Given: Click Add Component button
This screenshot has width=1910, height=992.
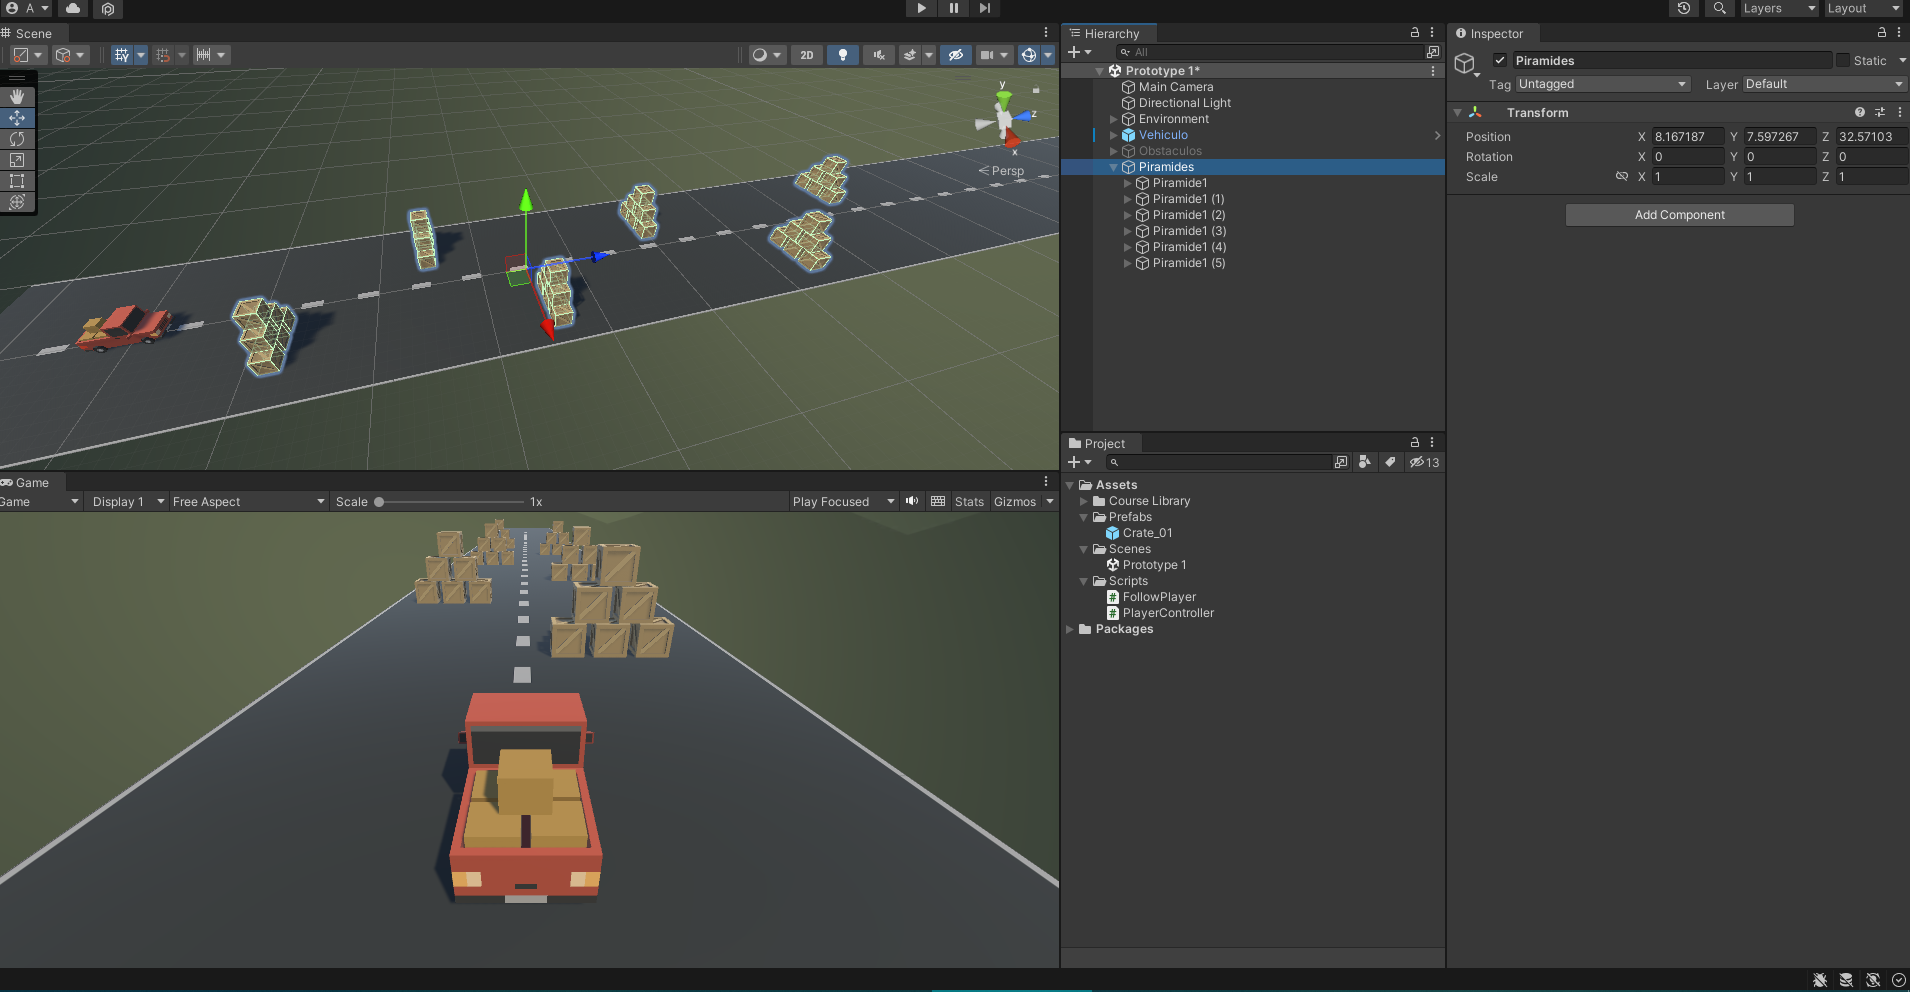Looking at the screenshot, I should (x=1679, y=215).
